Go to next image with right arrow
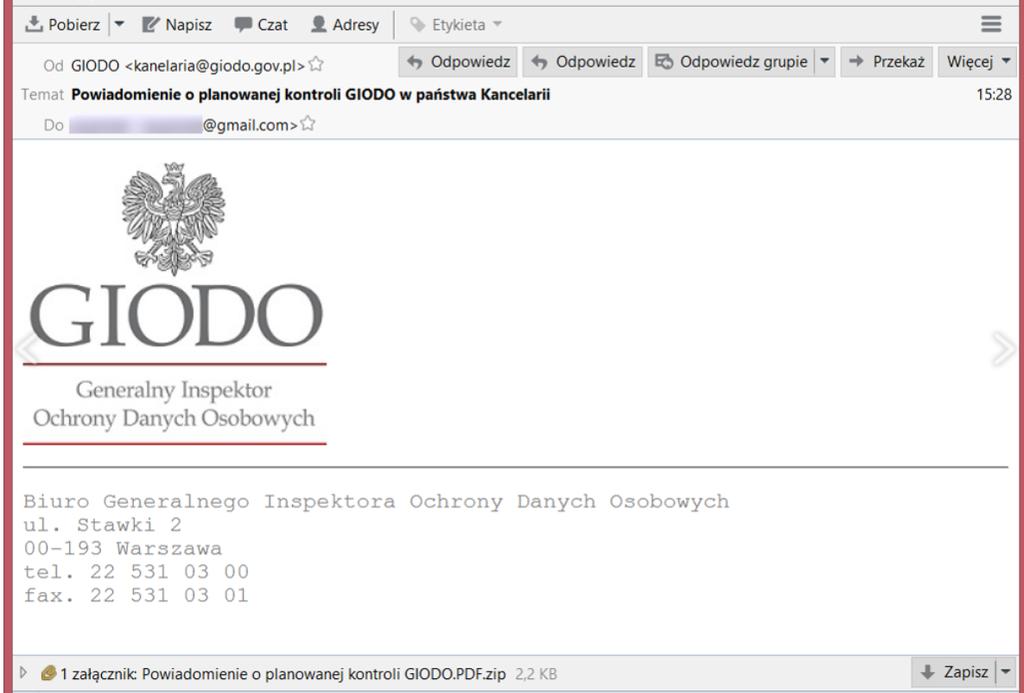 [1002, 349]
